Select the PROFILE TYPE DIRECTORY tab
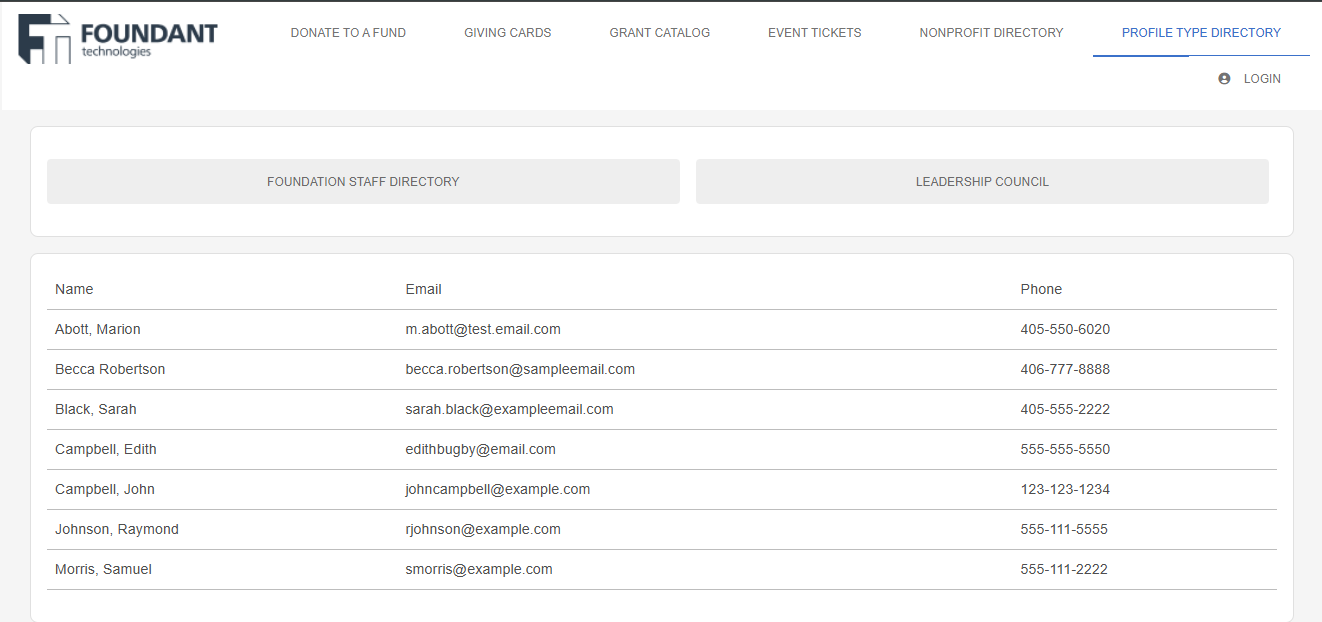The width and height of the screenshot is (1322, 622). pyautogui.click(x=1201, y=32)
